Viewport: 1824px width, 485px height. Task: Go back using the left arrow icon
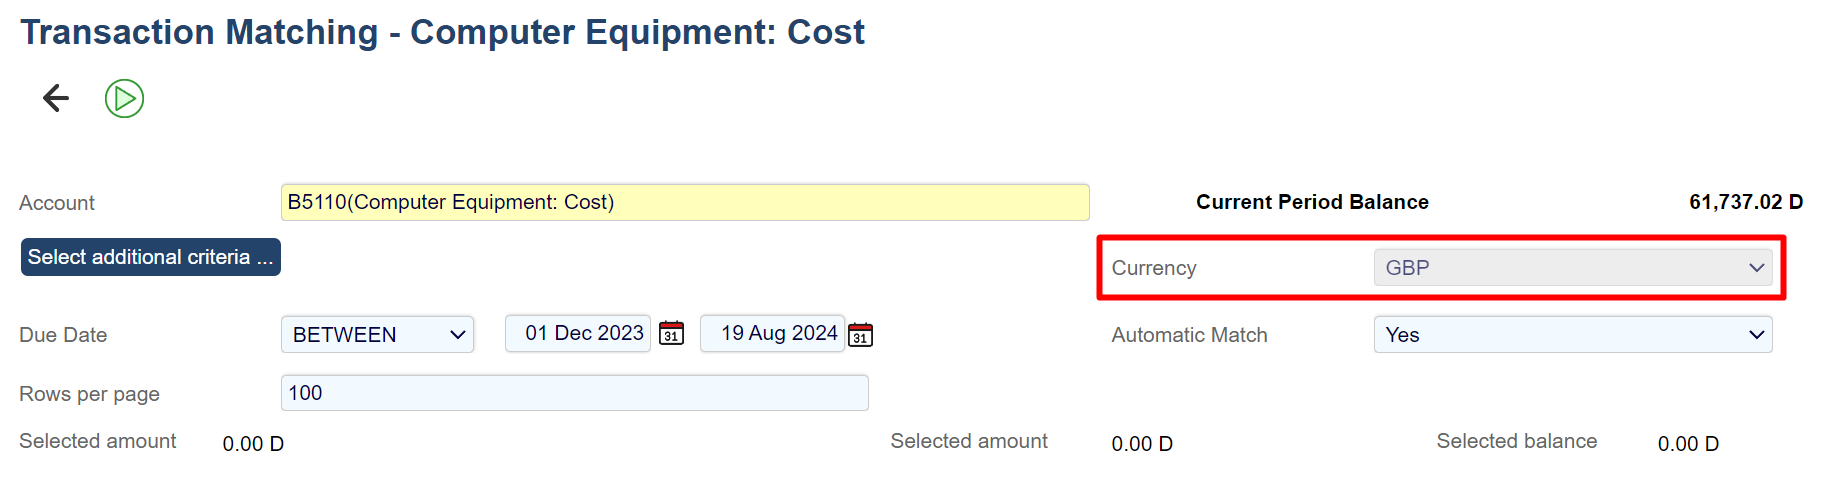(x=56, y=98)
